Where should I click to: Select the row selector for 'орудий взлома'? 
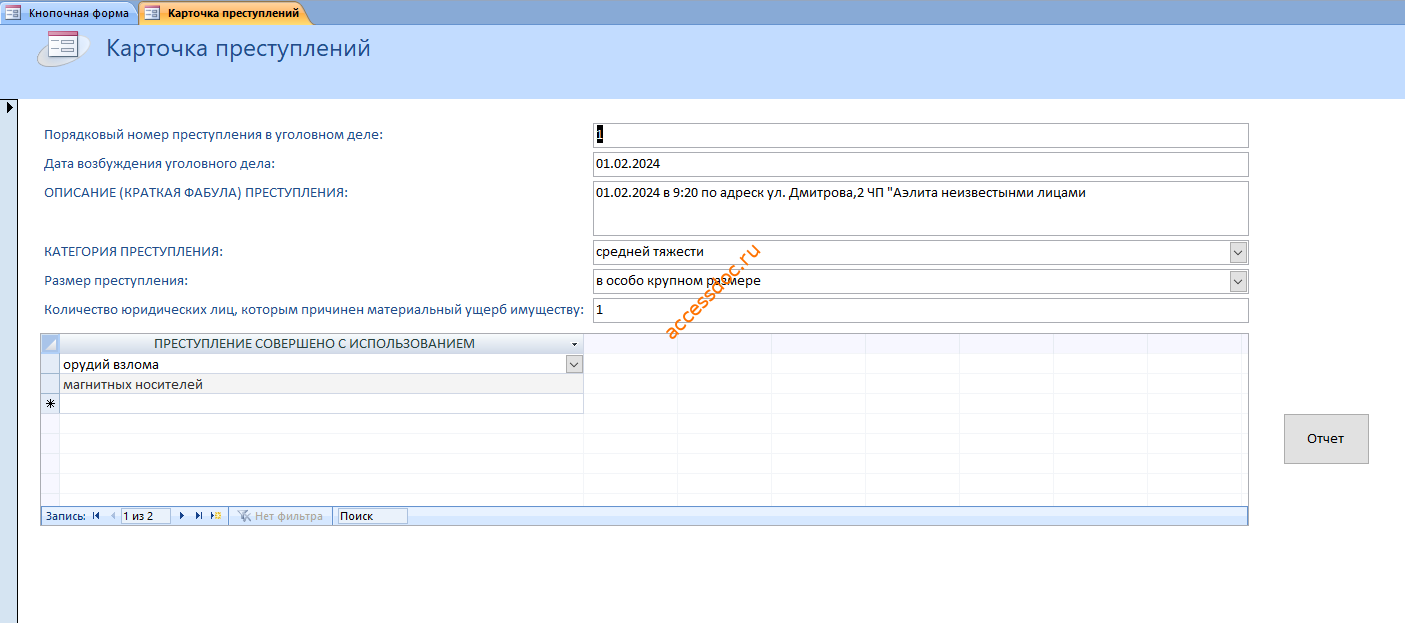[50, 364]
